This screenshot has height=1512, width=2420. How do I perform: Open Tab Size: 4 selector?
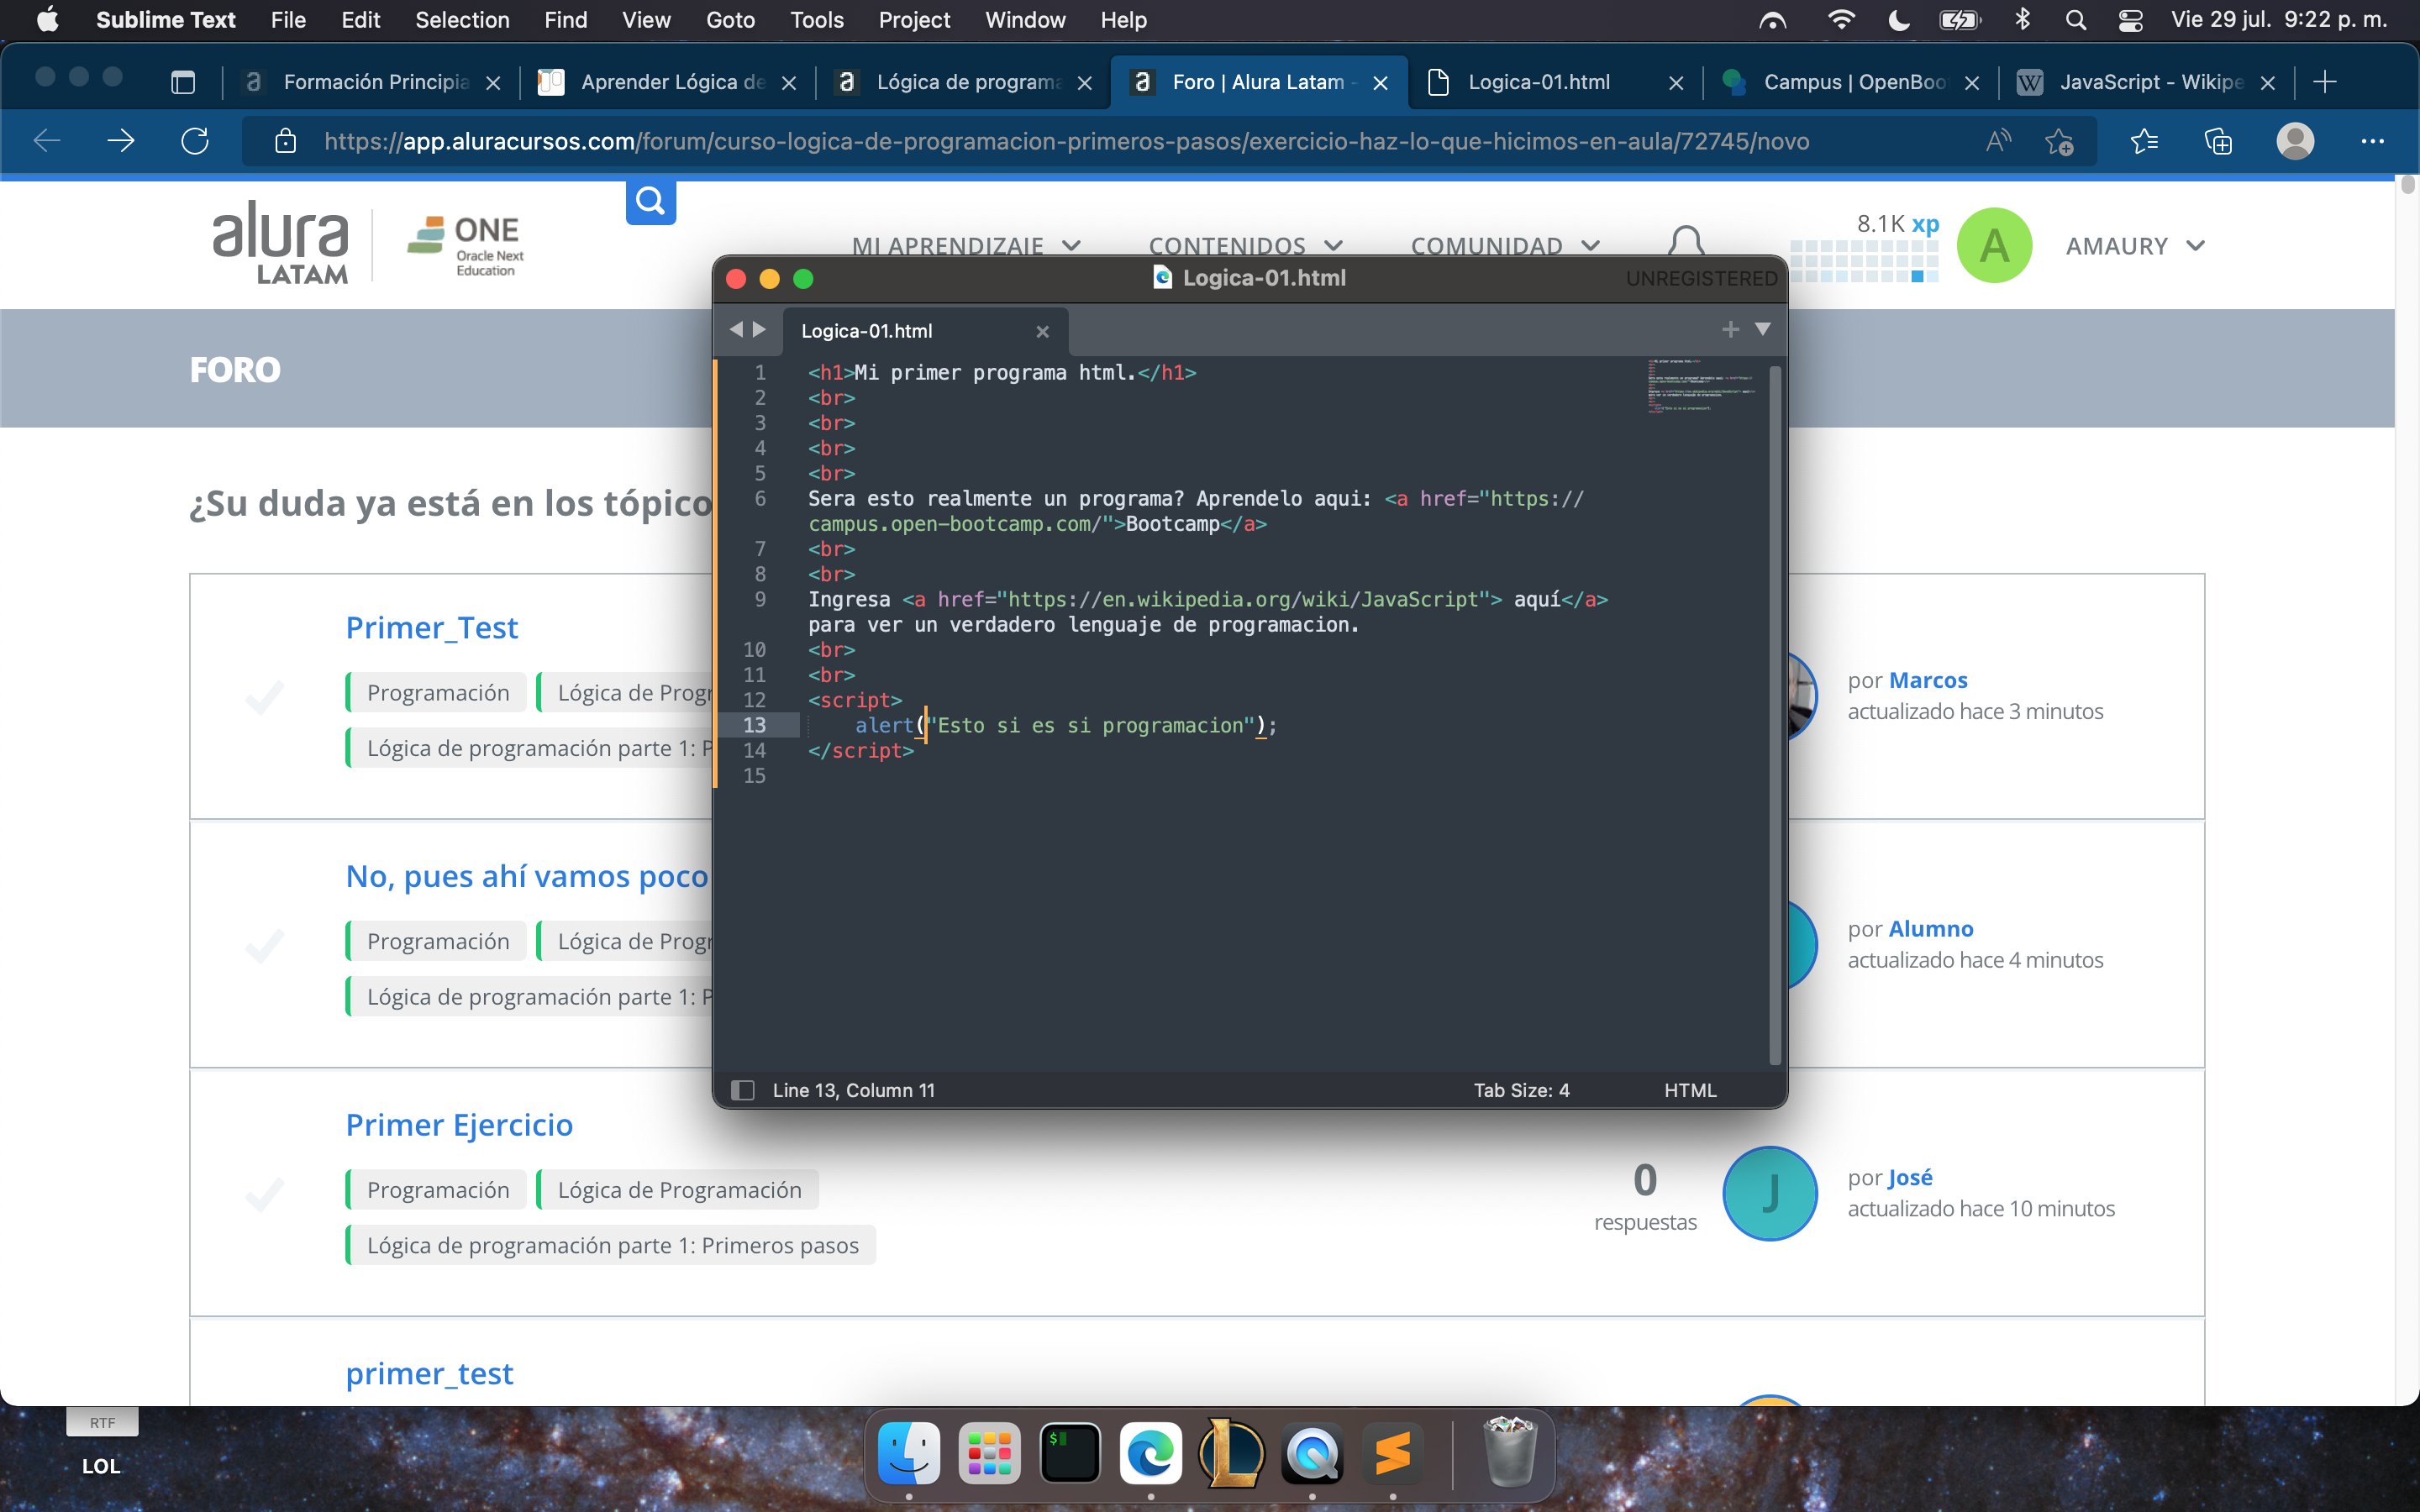[1521, 1090]
